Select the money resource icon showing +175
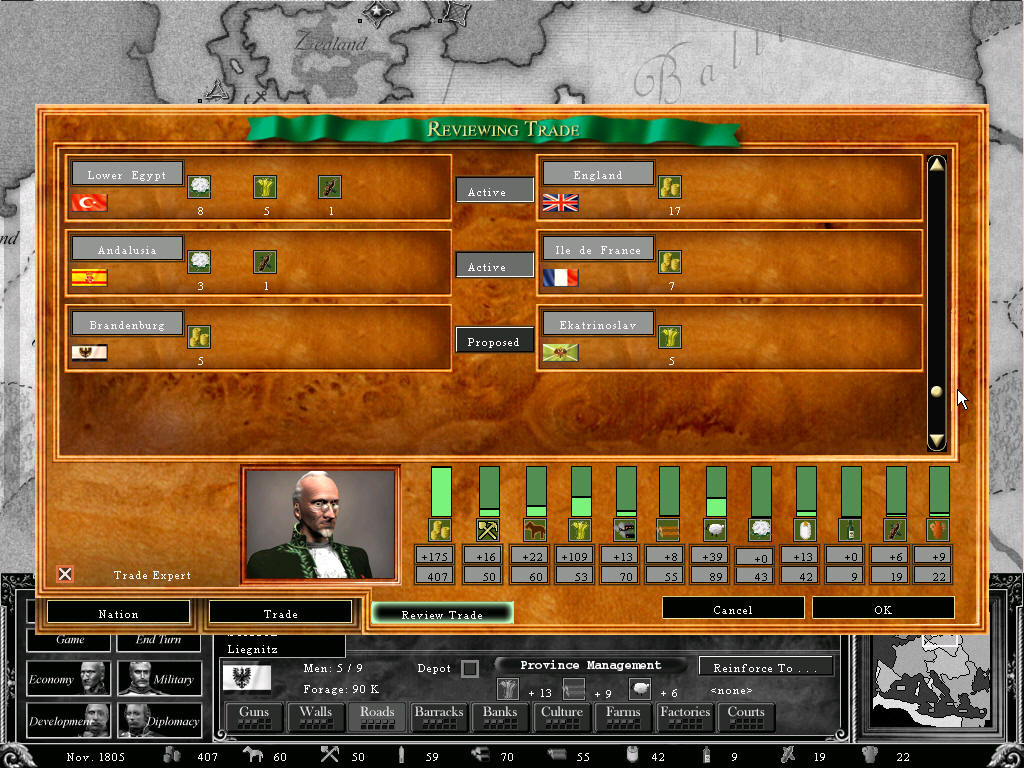Image resolution: width=1024 pixels, height=768 pixels. [x=441, y=530]
